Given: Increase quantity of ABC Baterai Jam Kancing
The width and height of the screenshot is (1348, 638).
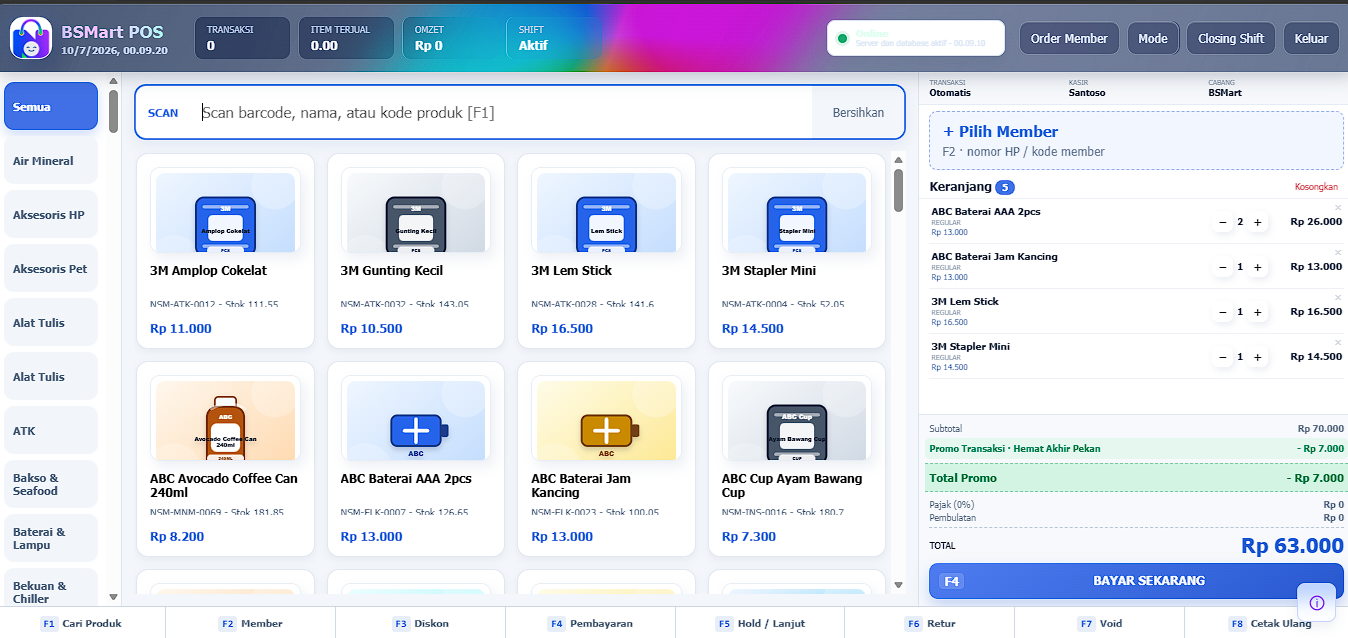Looking at the screenshot, I should pos(1257,267).
